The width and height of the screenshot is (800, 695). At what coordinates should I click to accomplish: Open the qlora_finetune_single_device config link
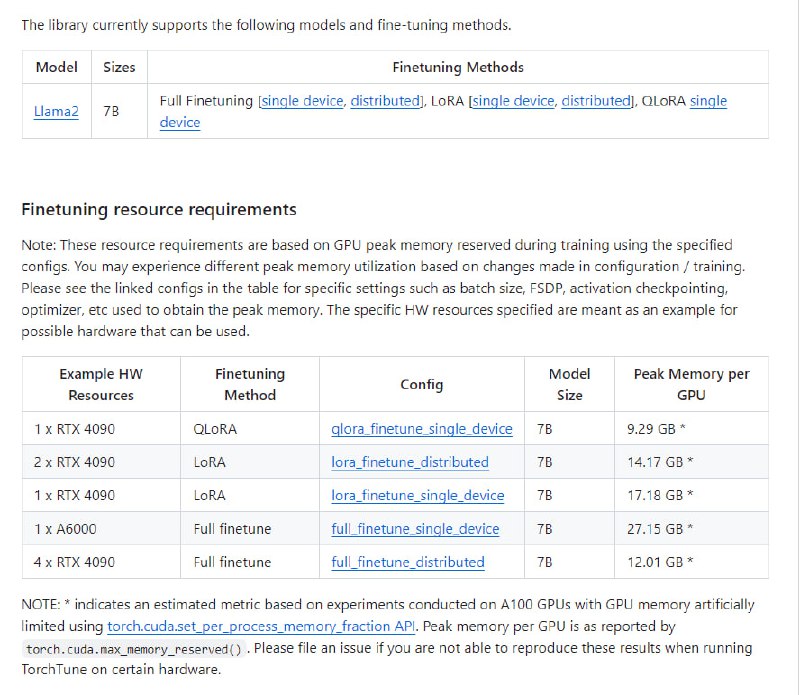(x=422, y=429)
